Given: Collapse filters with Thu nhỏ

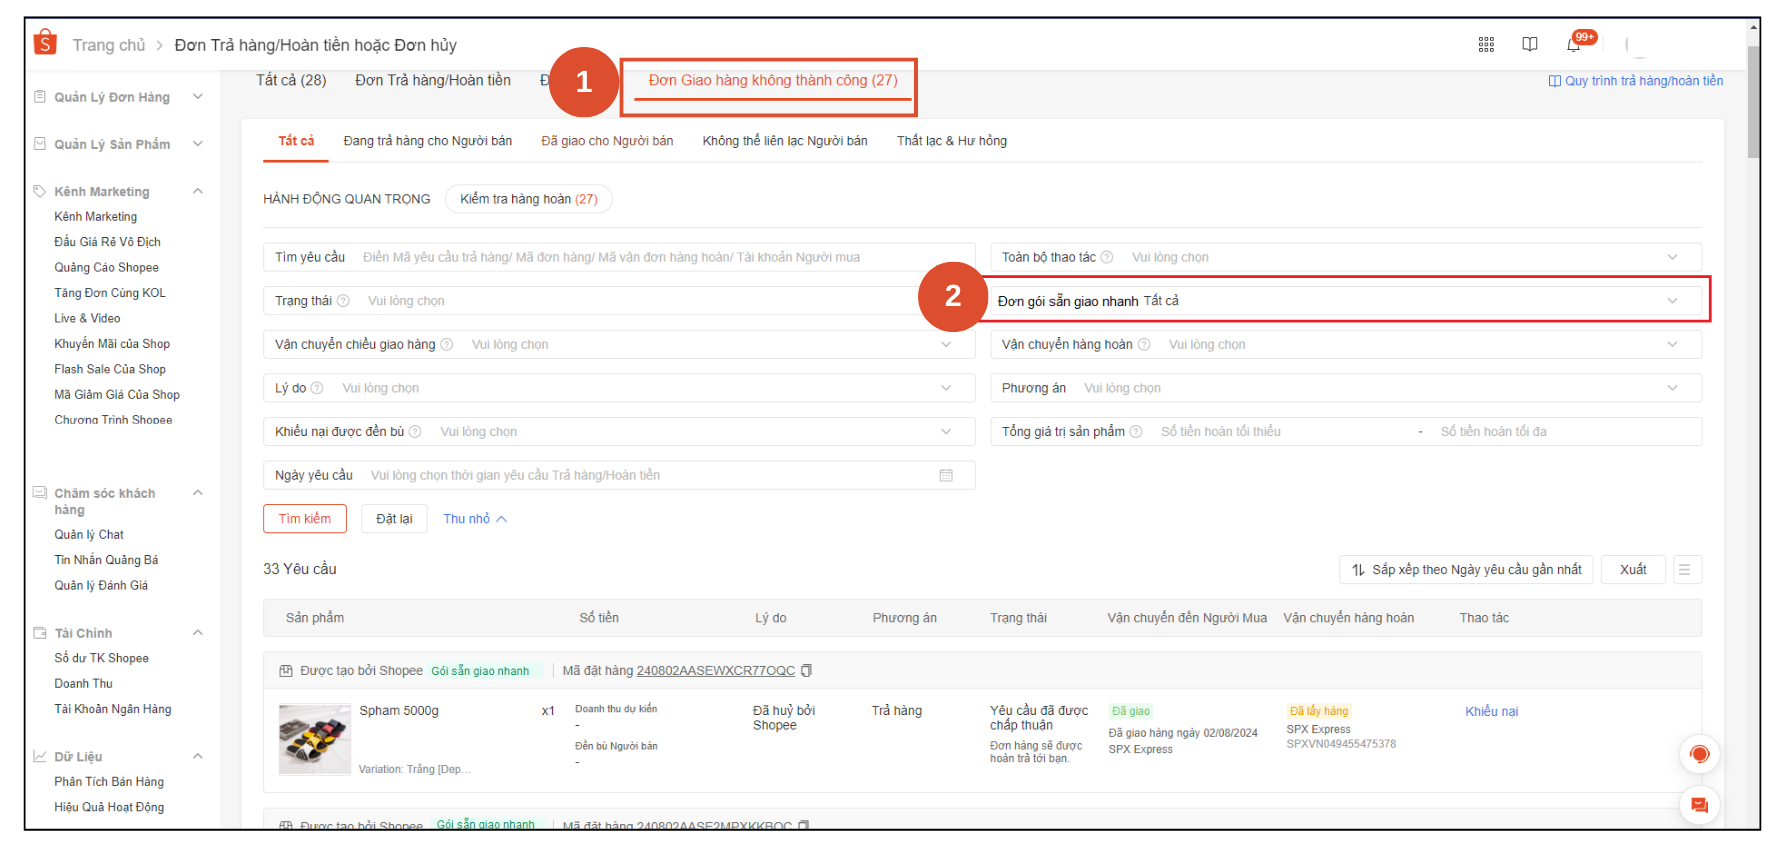Looking at the screenshot, I should (x=475, y=519).
